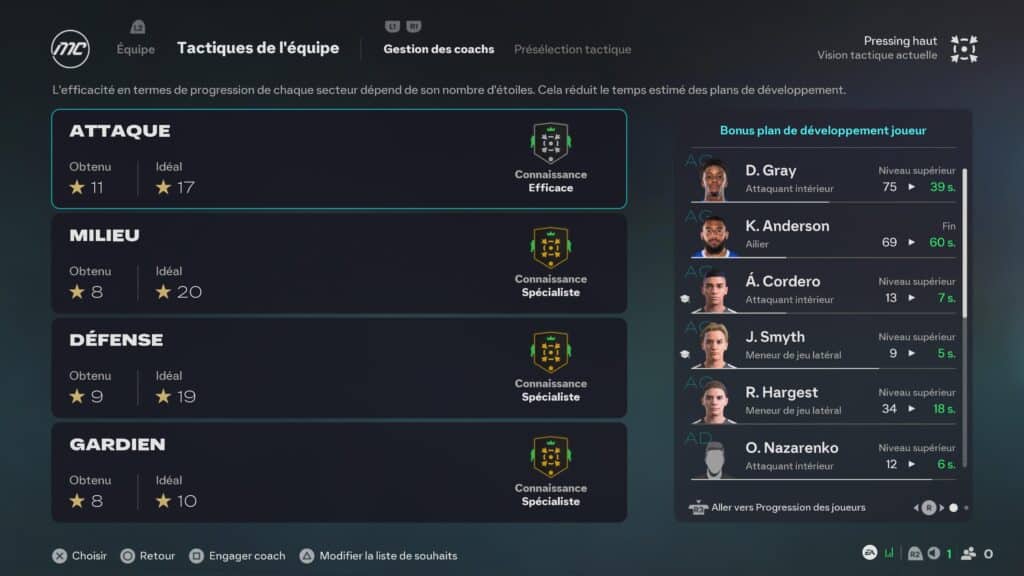Image resolution: width=1024 pixels, height=576 pixels.
Task: Click the Pressing haut tactical vision icon
Action: (964, 48)
